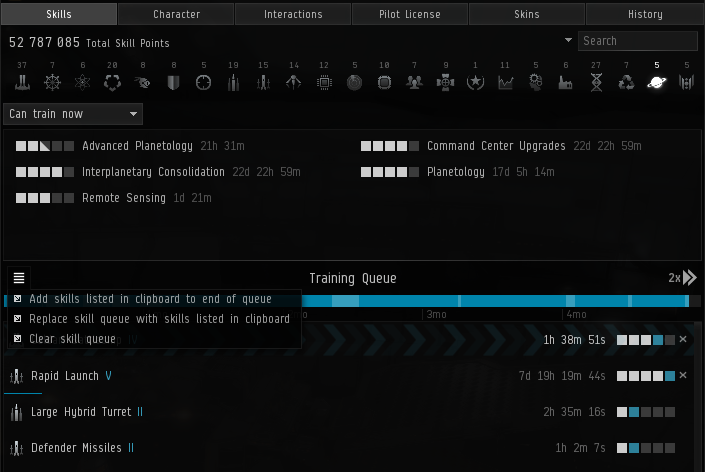Select the line chart skill group icon
The width and height of the screenshot is (705, 472).
coord(506,82)
